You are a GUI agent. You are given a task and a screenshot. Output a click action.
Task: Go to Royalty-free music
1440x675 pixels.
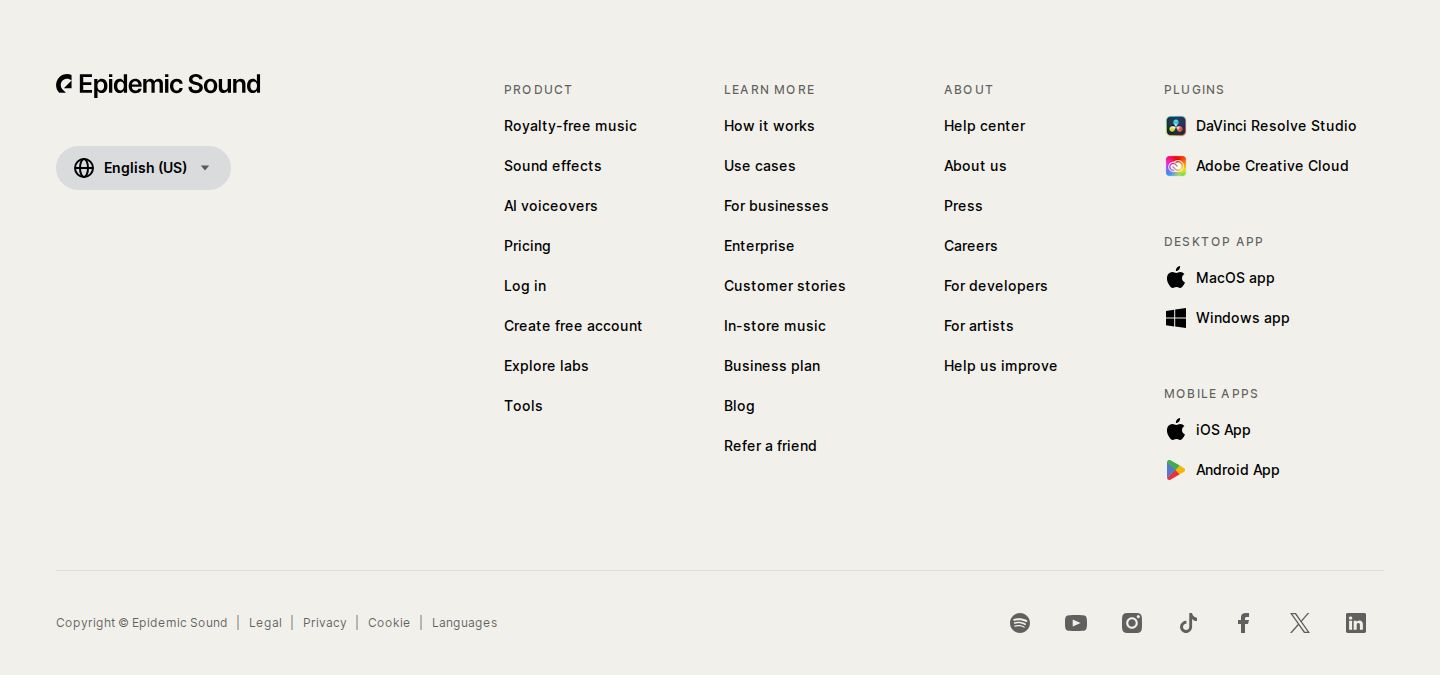(x=570, y=126)
